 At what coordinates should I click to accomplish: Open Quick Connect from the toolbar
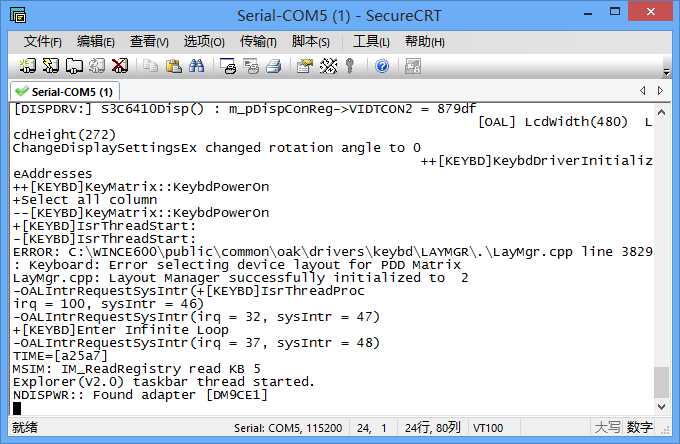[51, 66]
